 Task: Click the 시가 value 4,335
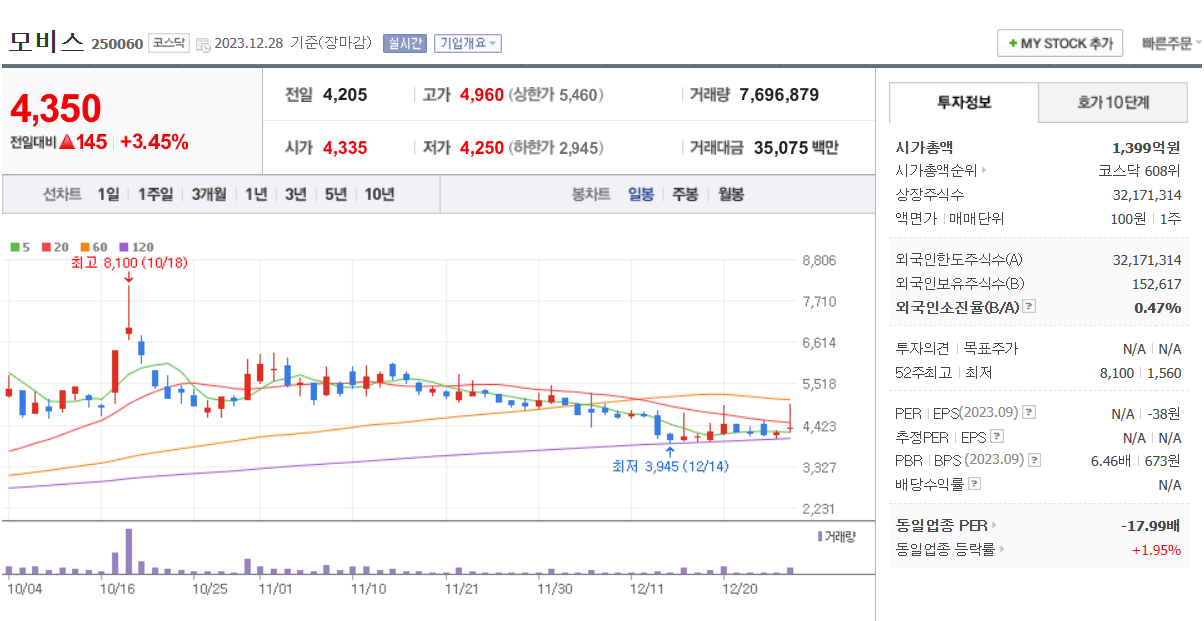345,148
